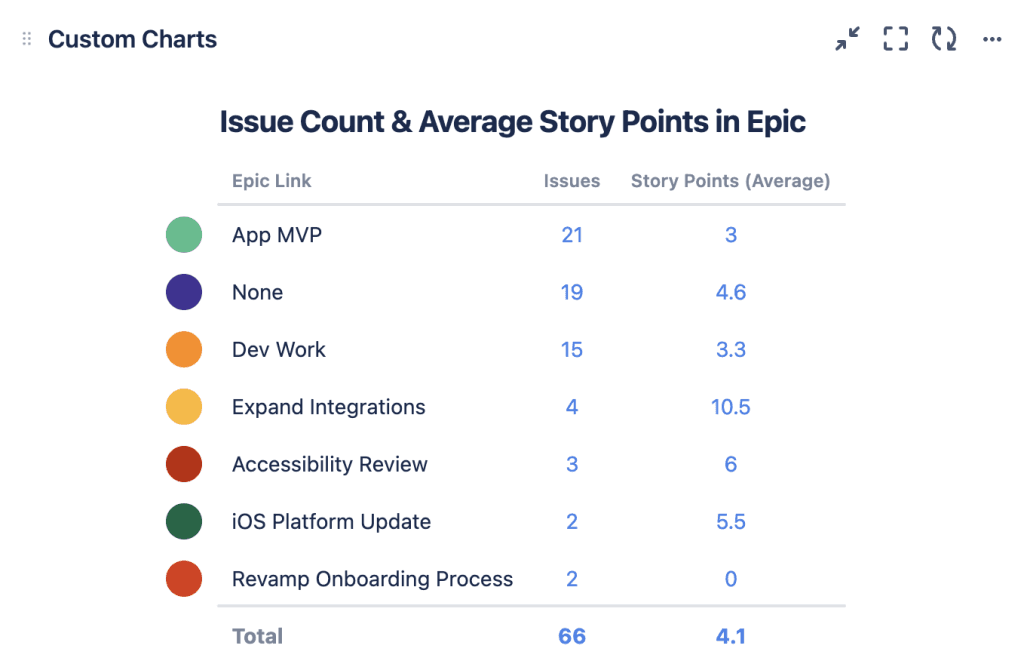The width and height of the screenshot is (1024, 670).
Task: Click the dark green iOS Platform dot
Action: (184, 522)
